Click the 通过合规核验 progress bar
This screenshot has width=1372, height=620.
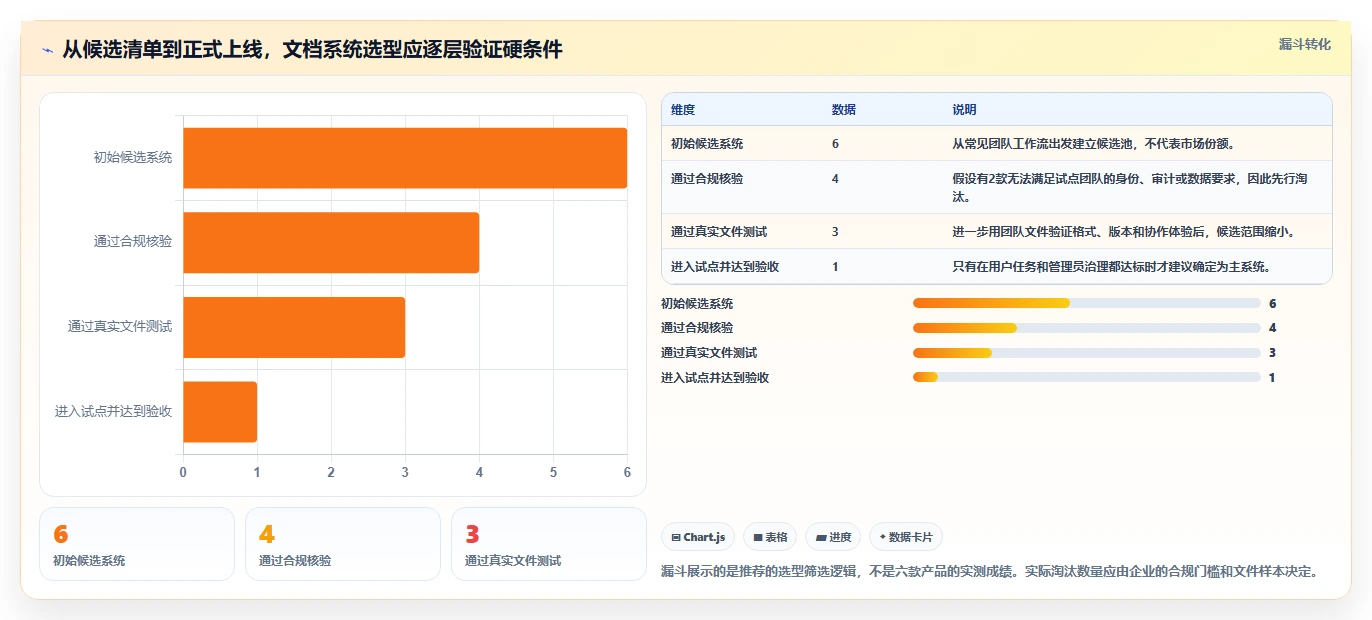point(1086,328)
